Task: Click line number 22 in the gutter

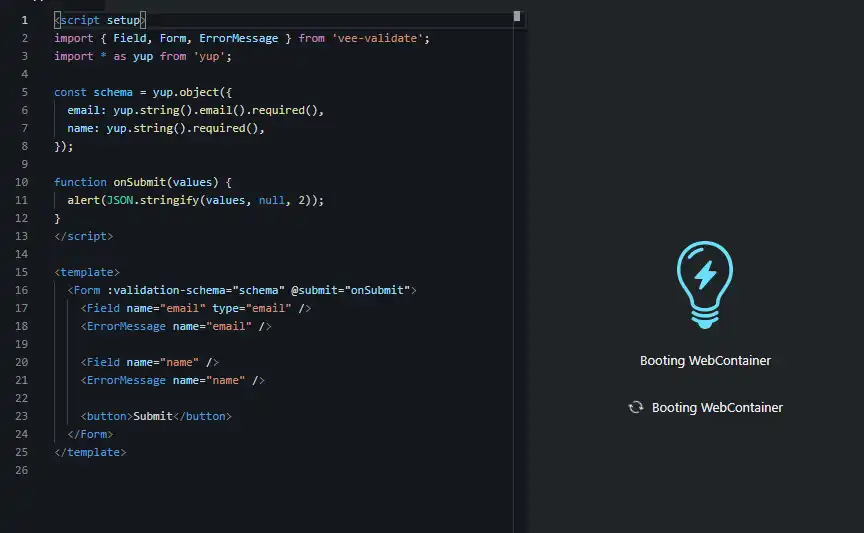Action: click(21, 398)
